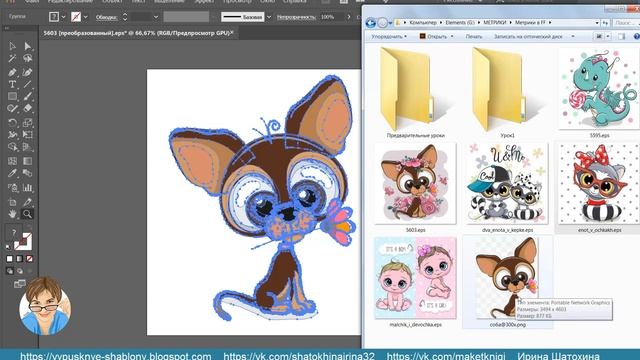Viewport: 640px width, 360px height.
Task: Switch to 5603 [преобразованный].eps document tab
Action: tap(138, 33)
